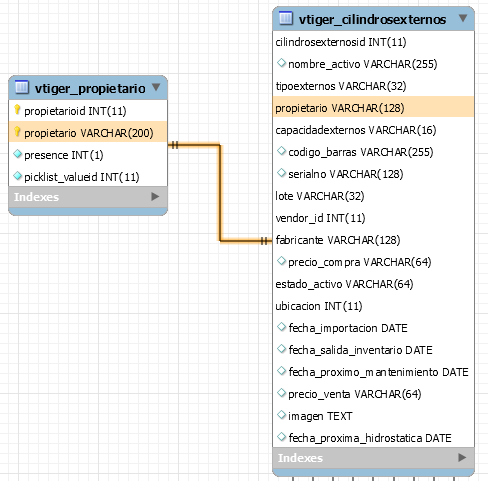Select the relationship line between tables

(220, 193)
